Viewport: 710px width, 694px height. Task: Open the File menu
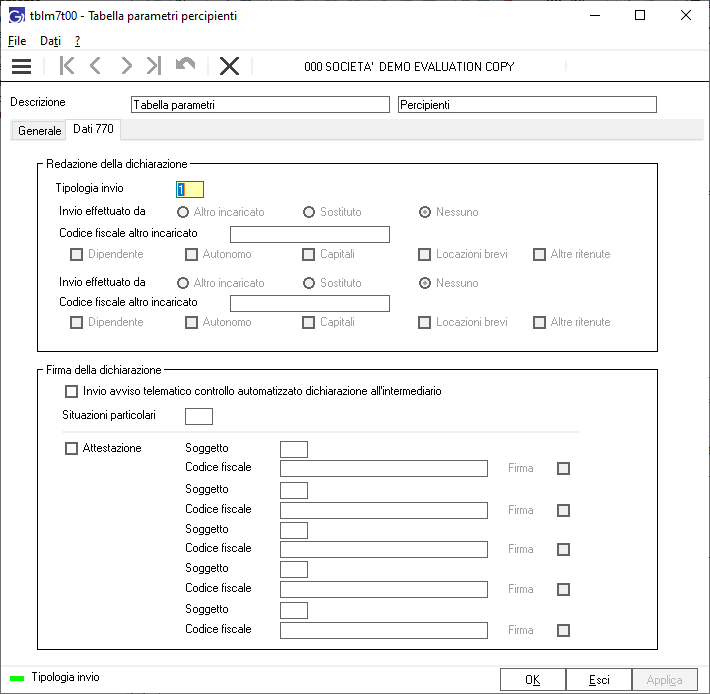(x=17, y=41)
